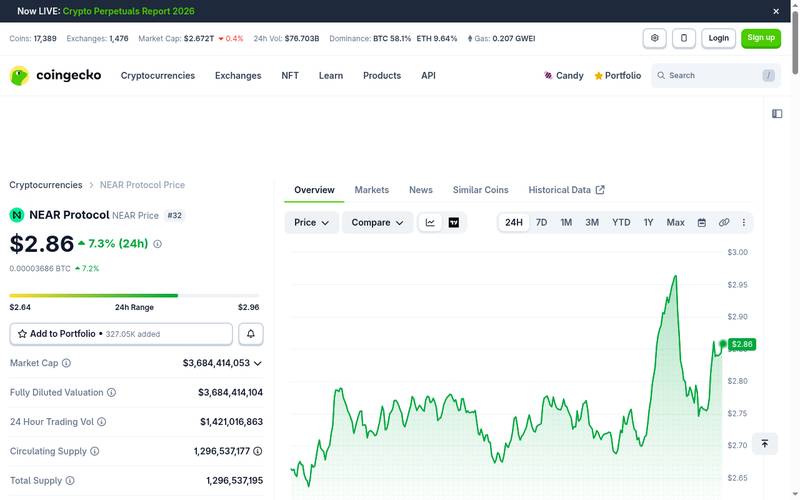Open the Exchanges menu
Viewport: 800px width, 500px height.
coord(238,76)
